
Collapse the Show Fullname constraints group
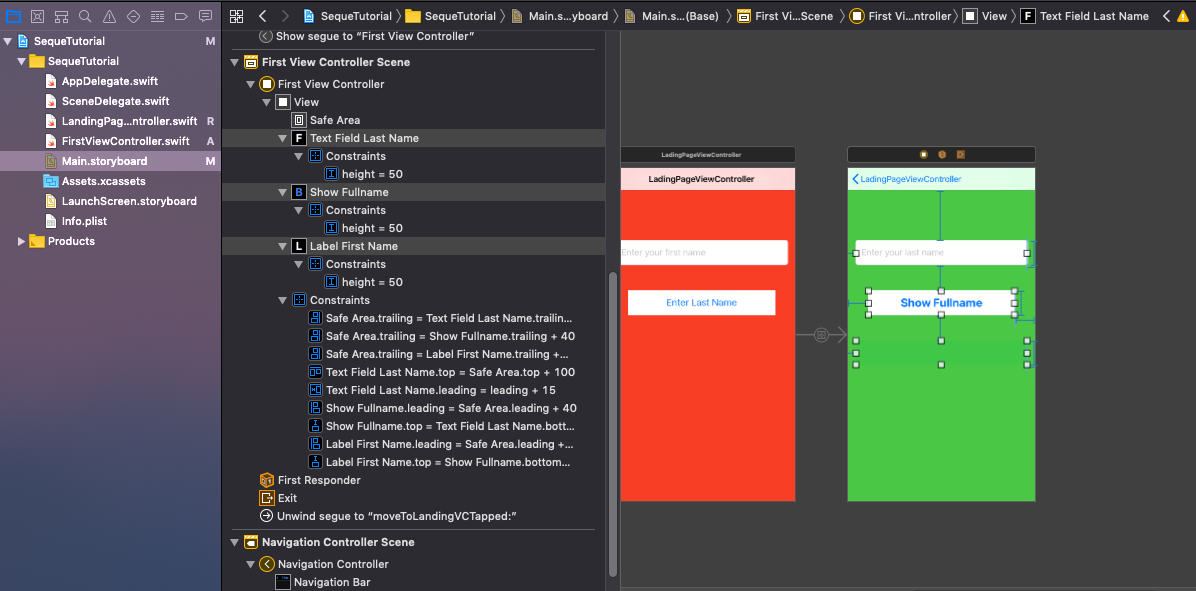[298, 209]
